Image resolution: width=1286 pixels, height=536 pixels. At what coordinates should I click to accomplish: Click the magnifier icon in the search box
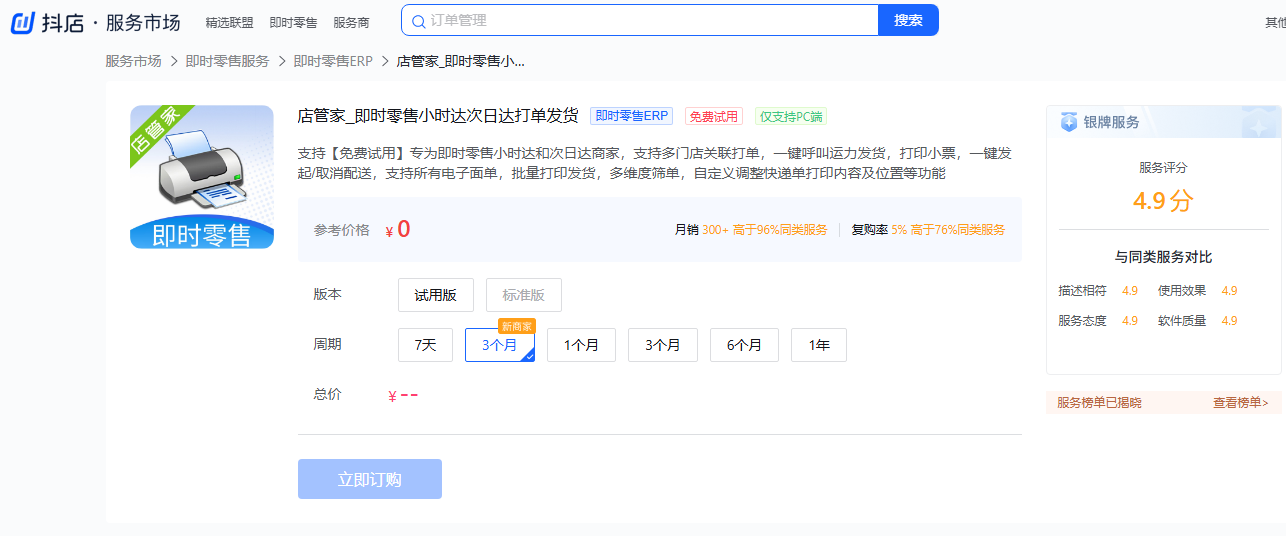418,20
